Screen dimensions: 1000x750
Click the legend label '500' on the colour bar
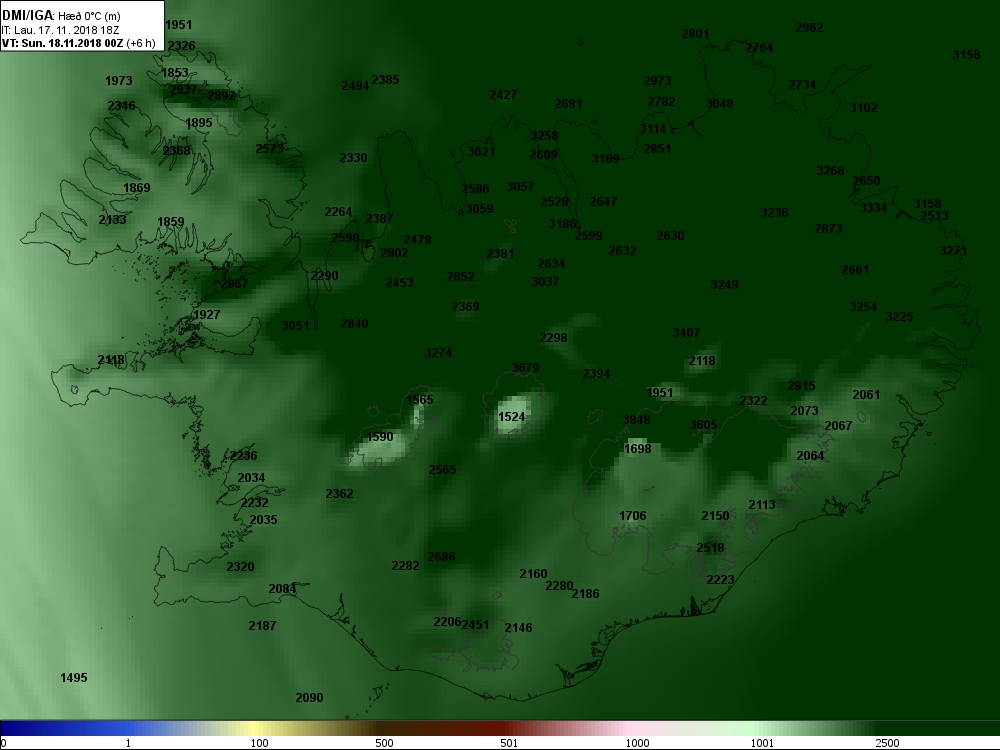pos(384,743)
